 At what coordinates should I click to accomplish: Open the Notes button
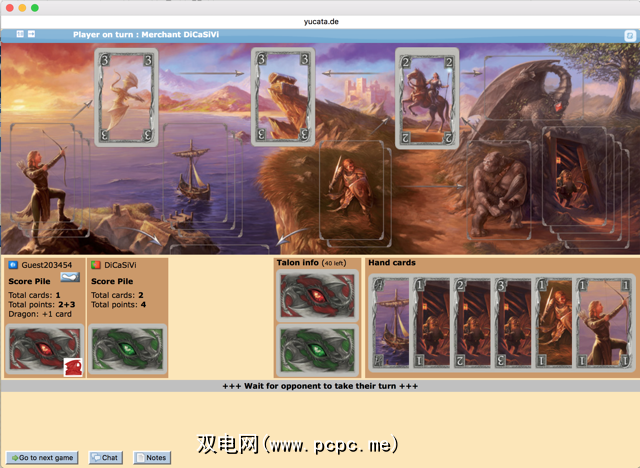point(152,457)
